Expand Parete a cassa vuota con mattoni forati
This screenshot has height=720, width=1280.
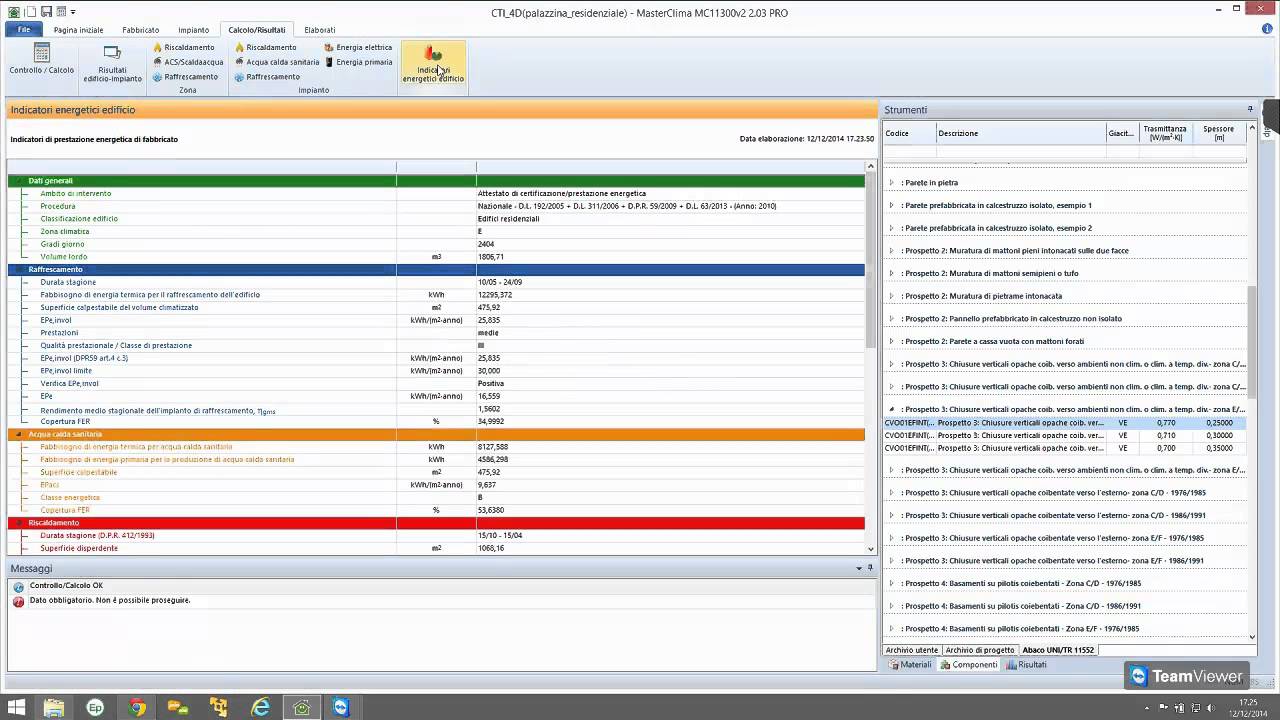coord(891,341)
